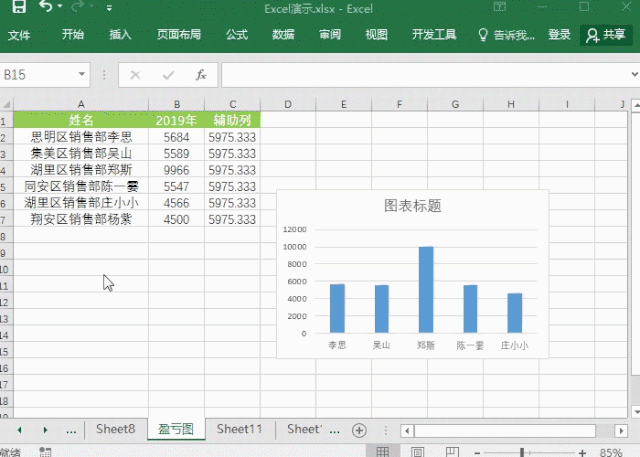Switch to Sheet11 tab
This screenshot has height=457, width=640.
[x=239, y=429]
